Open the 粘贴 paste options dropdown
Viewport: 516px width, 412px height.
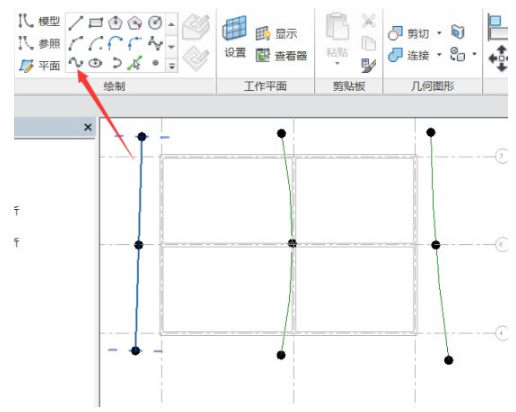click(337, 63)
